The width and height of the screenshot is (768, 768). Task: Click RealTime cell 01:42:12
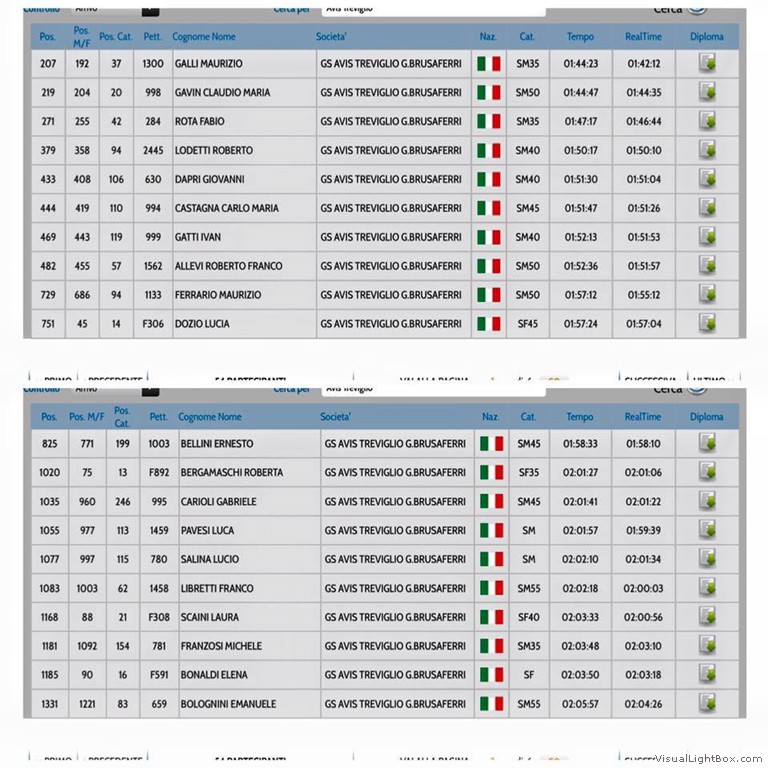tap(644, 63)
